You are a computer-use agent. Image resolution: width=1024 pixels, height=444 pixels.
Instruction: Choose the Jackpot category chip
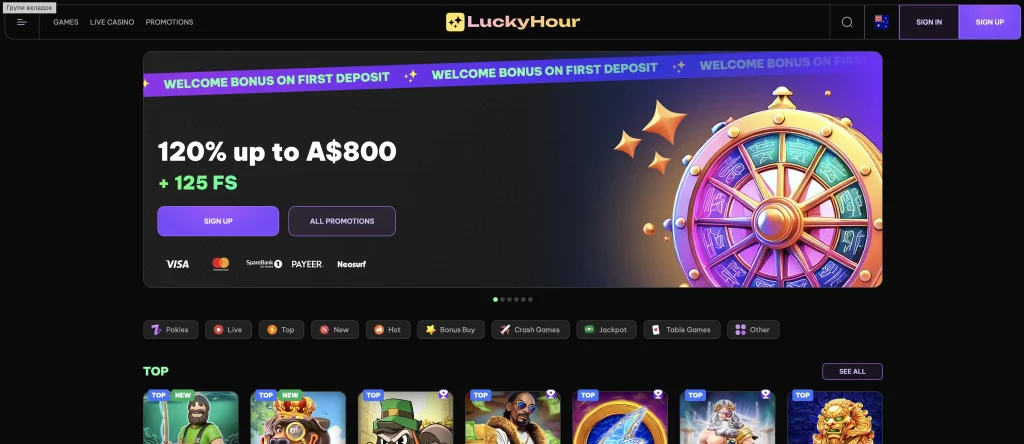(x=606, y=330)
